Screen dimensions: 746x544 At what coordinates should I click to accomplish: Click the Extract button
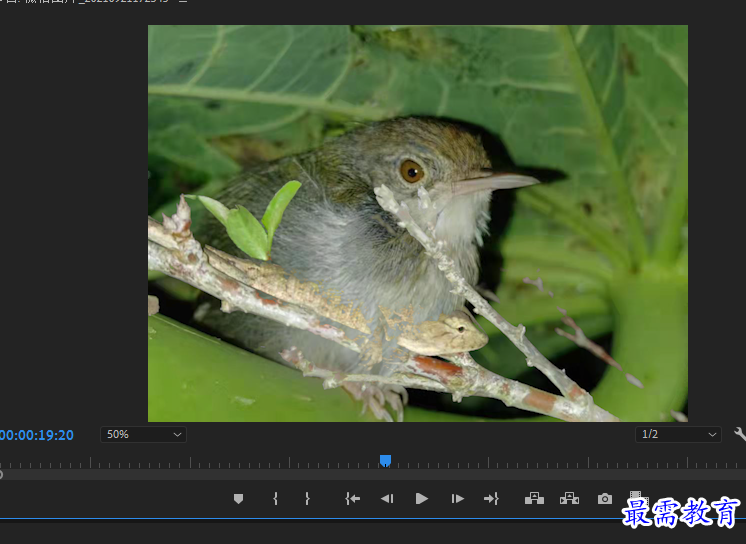(x=569, y=498)
